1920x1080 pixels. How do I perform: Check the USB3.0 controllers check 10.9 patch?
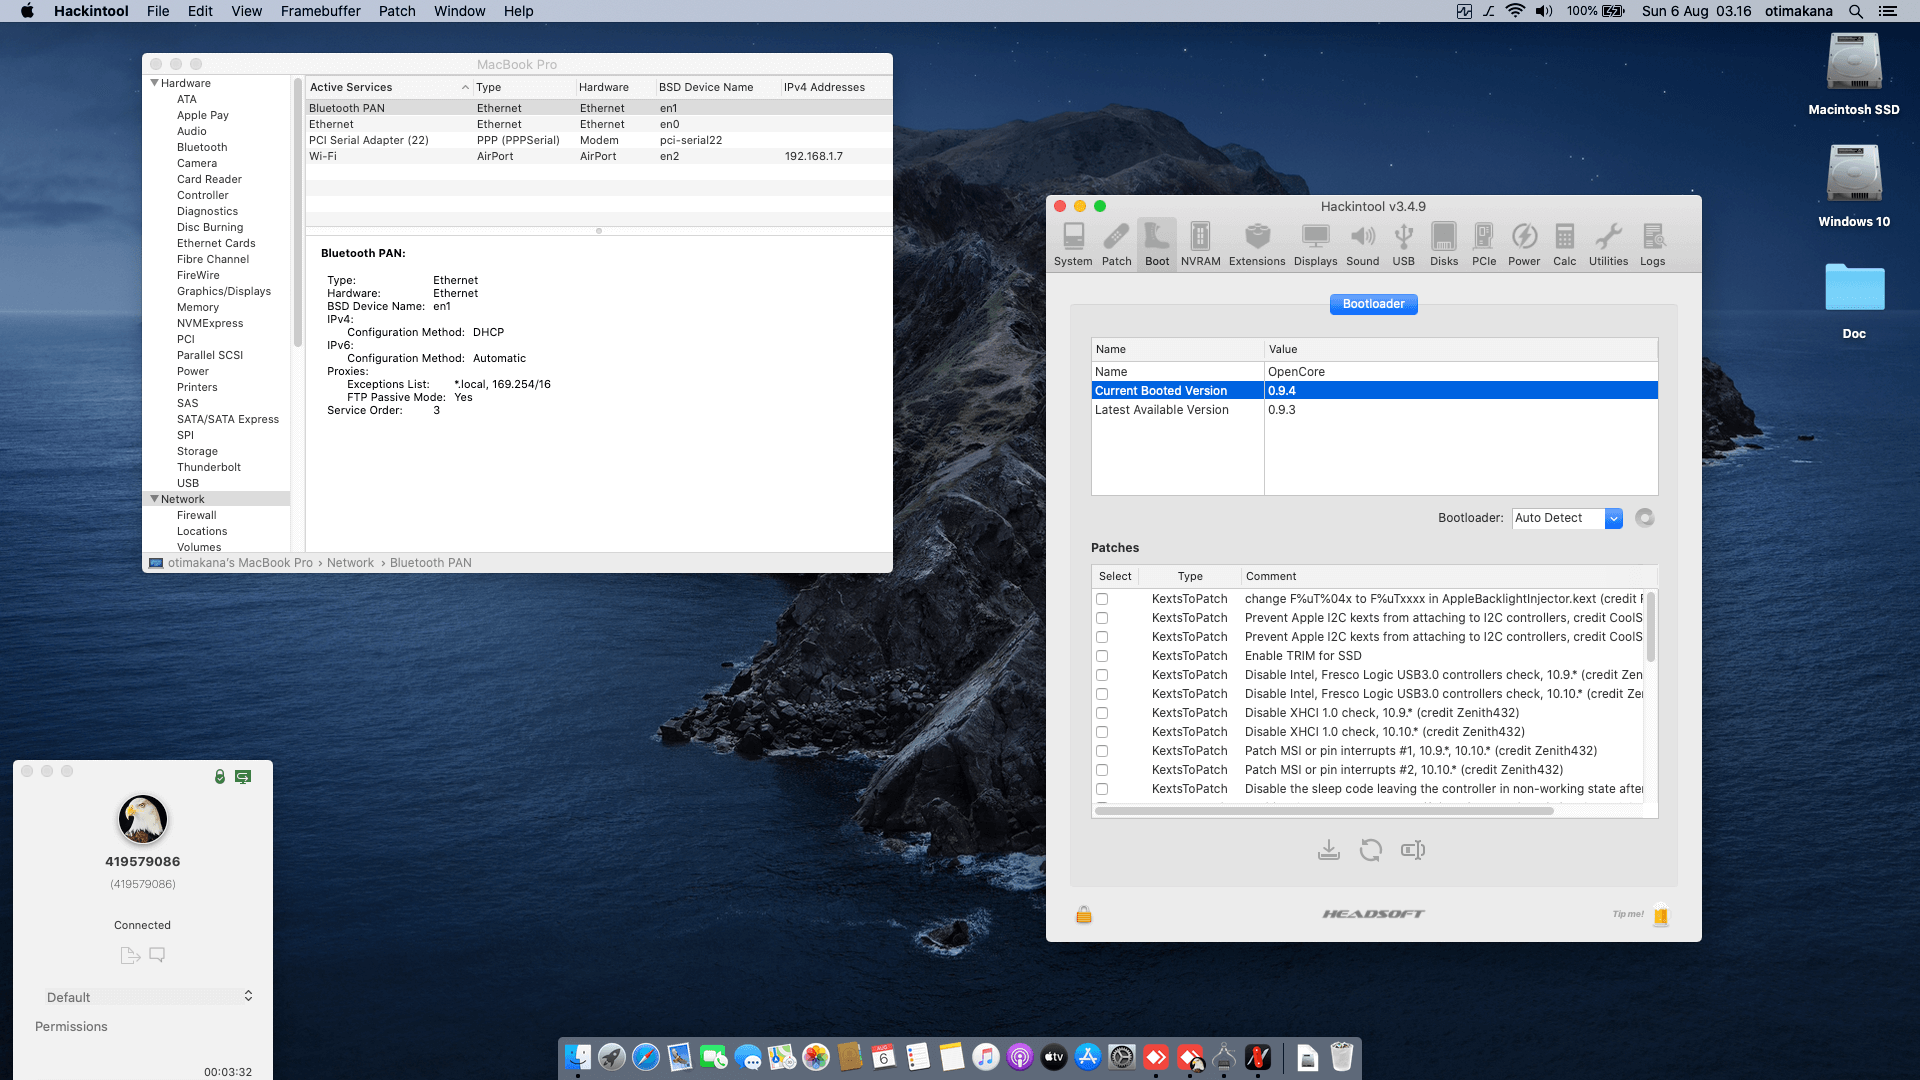tap(1102, 675)
